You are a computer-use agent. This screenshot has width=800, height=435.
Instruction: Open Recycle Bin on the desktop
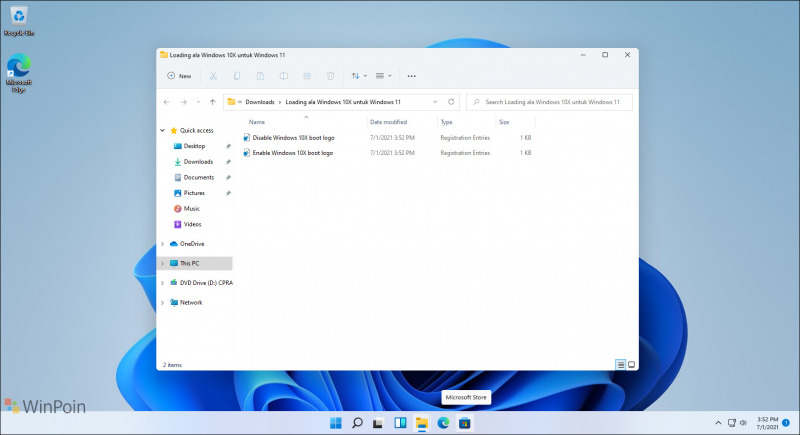(x=18, y=20)
